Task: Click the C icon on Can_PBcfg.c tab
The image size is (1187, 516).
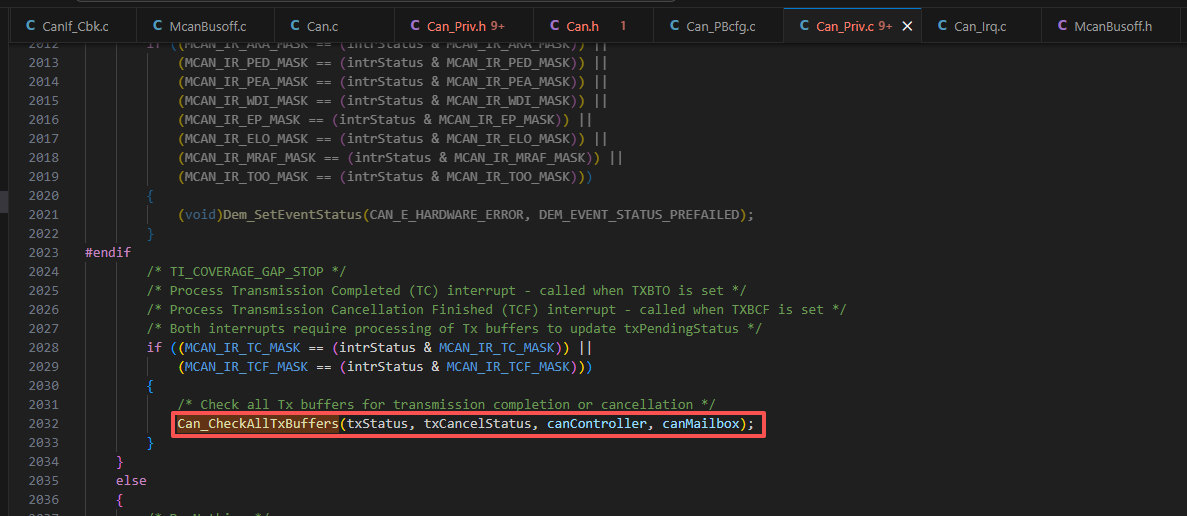Action: click(x=674, y=26)
